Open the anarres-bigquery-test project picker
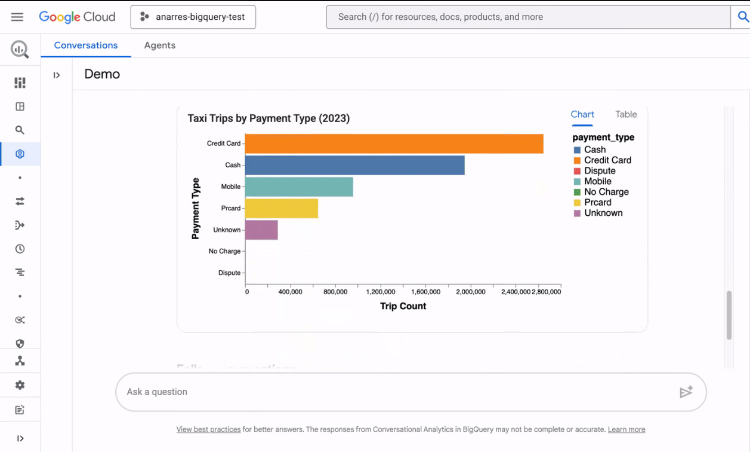The height and width of the screenshot is (452, 750). tap(193, 17)
